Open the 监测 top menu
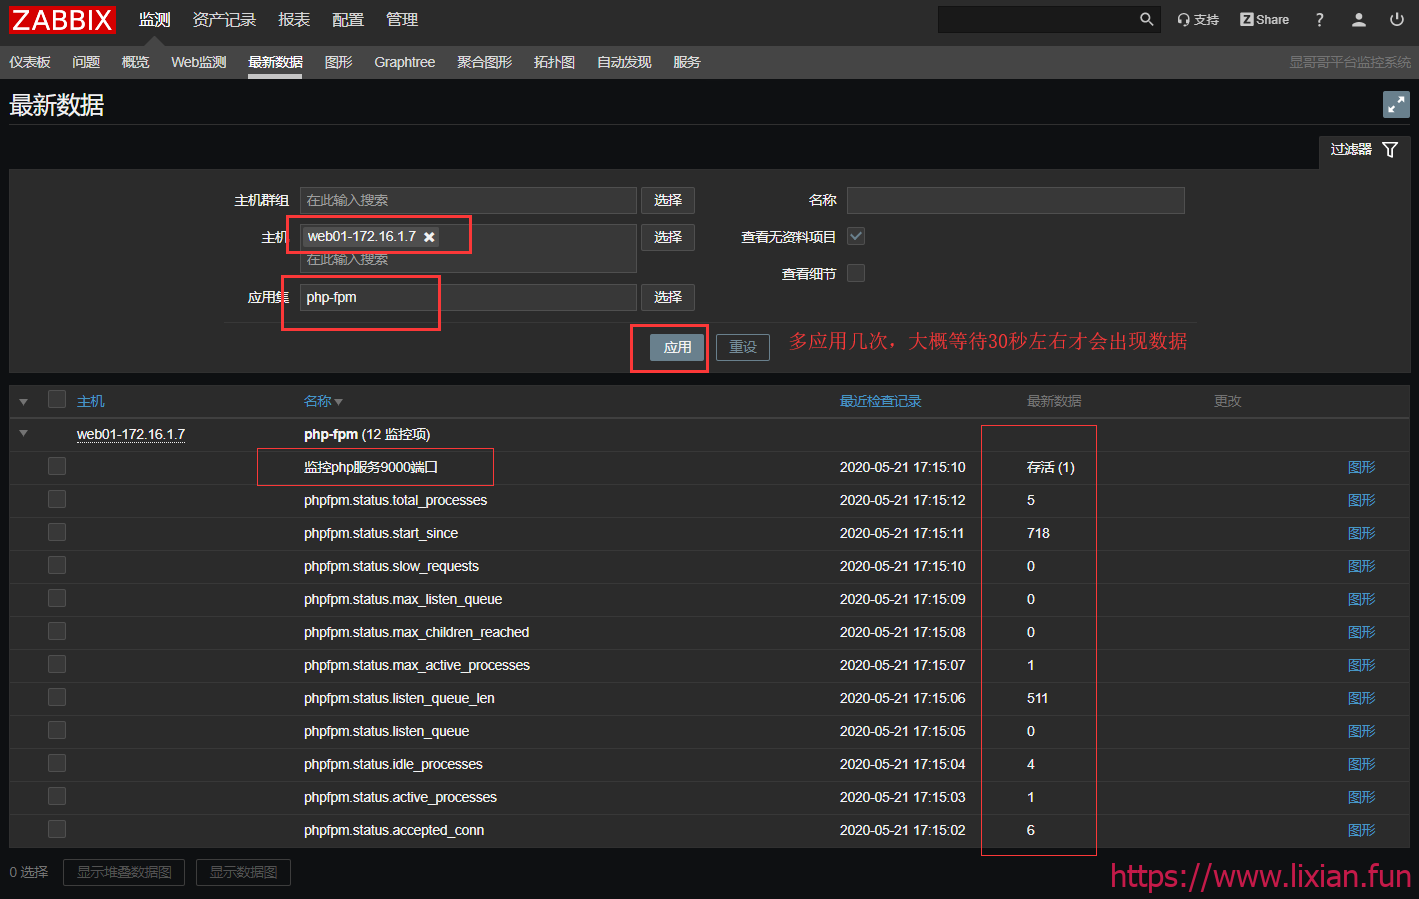Screen dimensions: 1419x899 click(x=155, y=20)
